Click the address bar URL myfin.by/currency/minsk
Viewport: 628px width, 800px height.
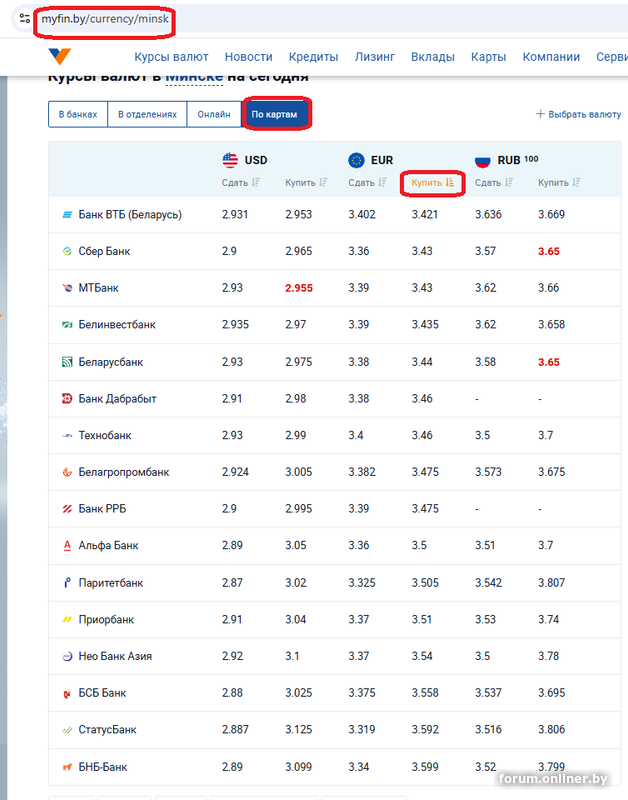[105, 19]
